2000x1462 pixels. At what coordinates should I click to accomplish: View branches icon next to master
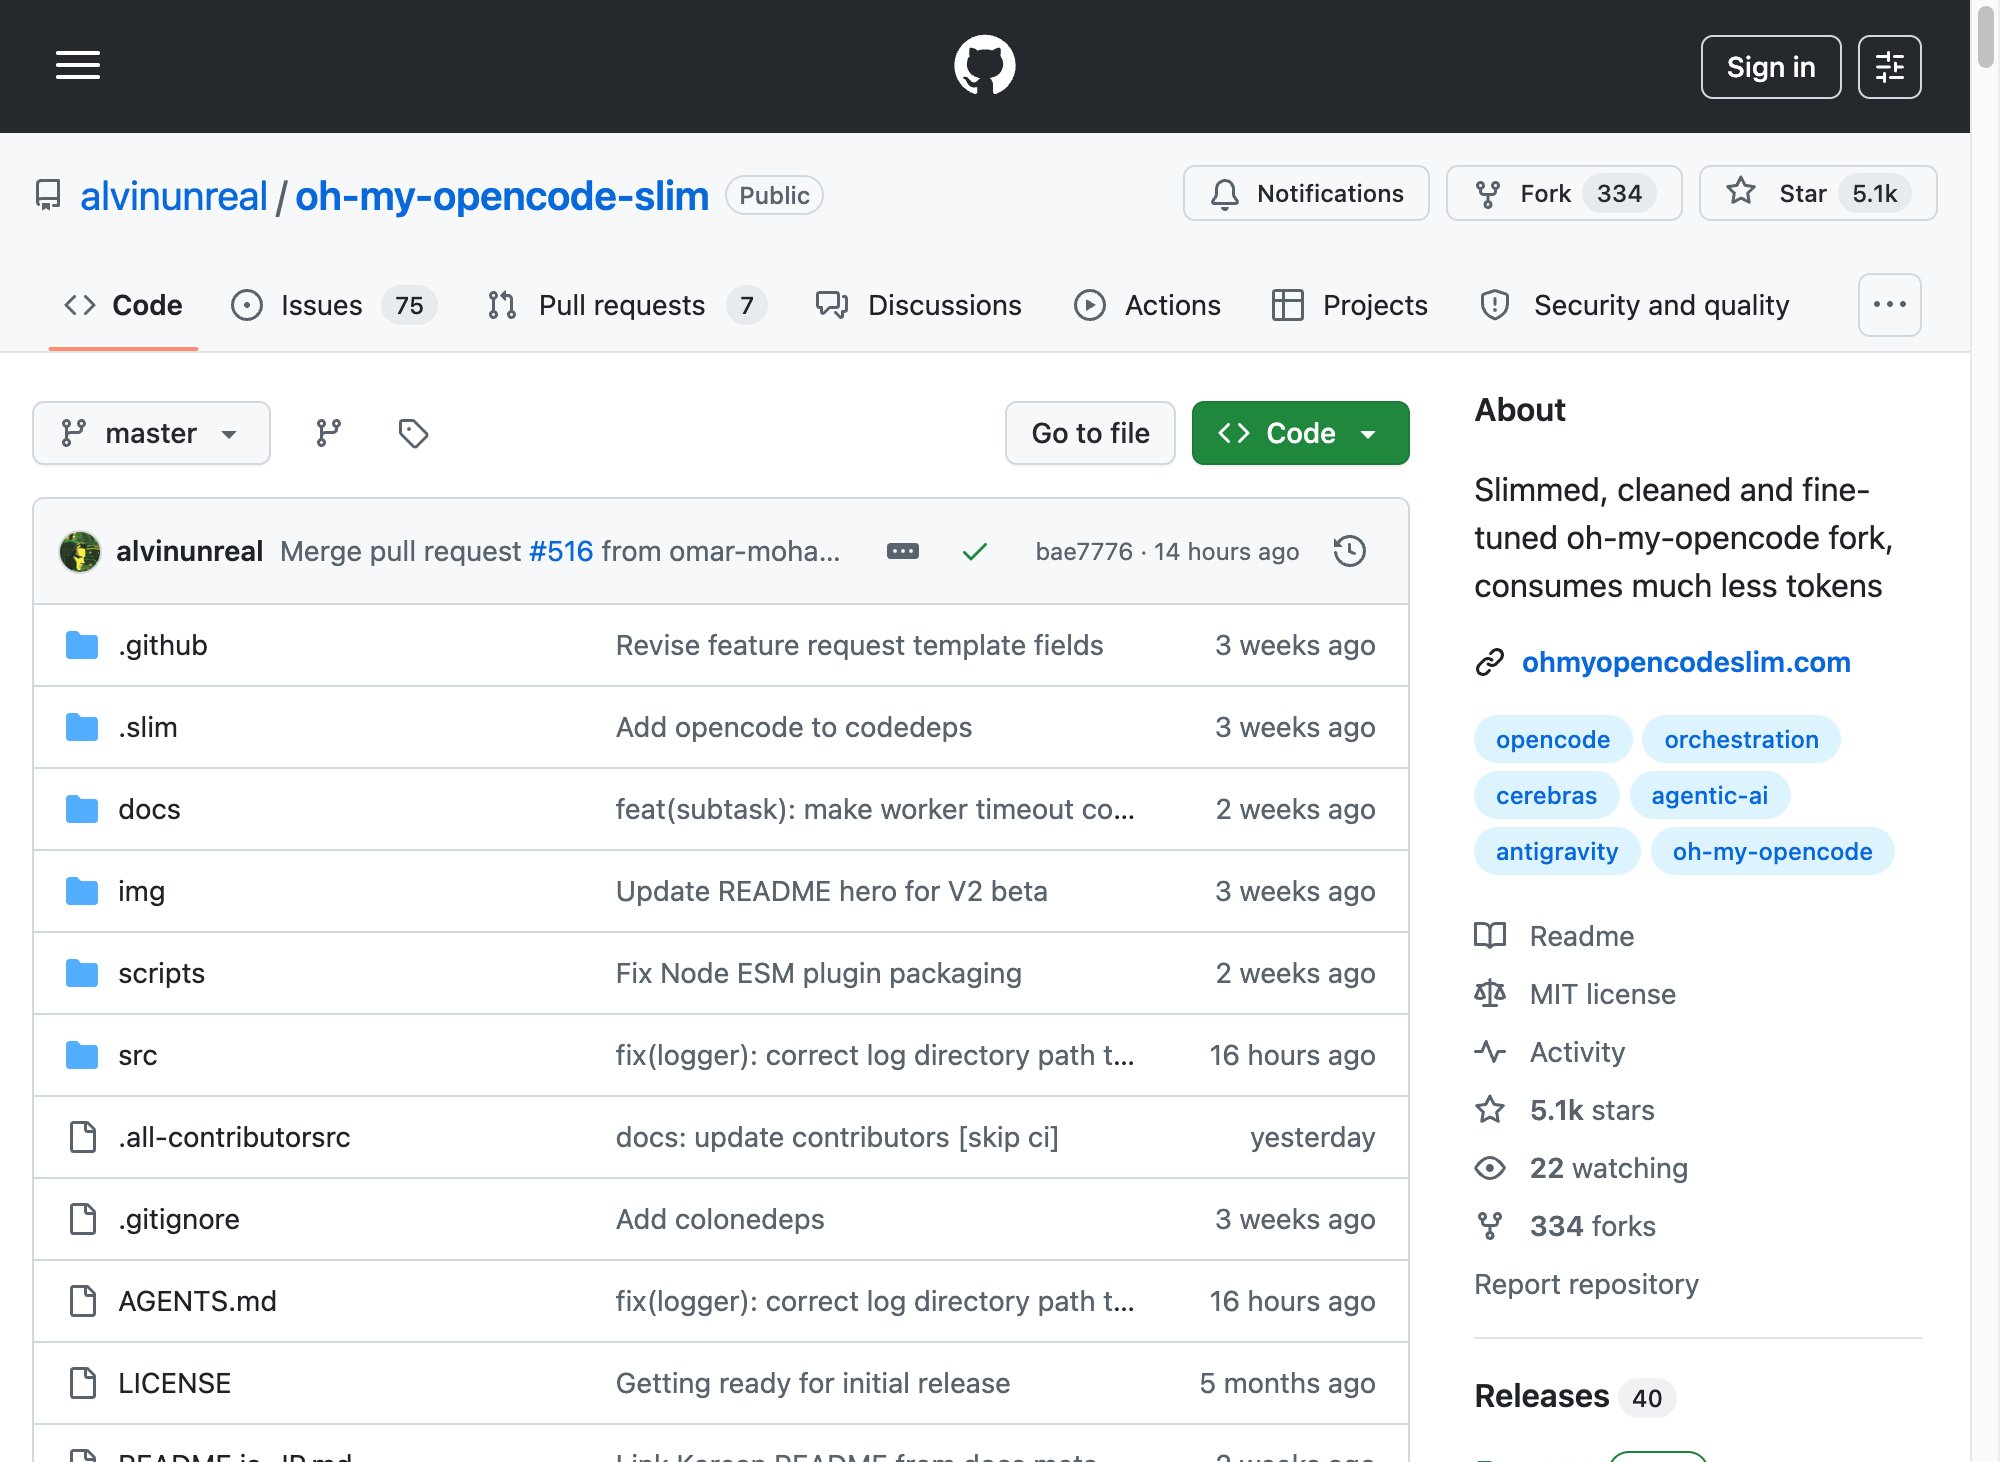pos(328,433)
